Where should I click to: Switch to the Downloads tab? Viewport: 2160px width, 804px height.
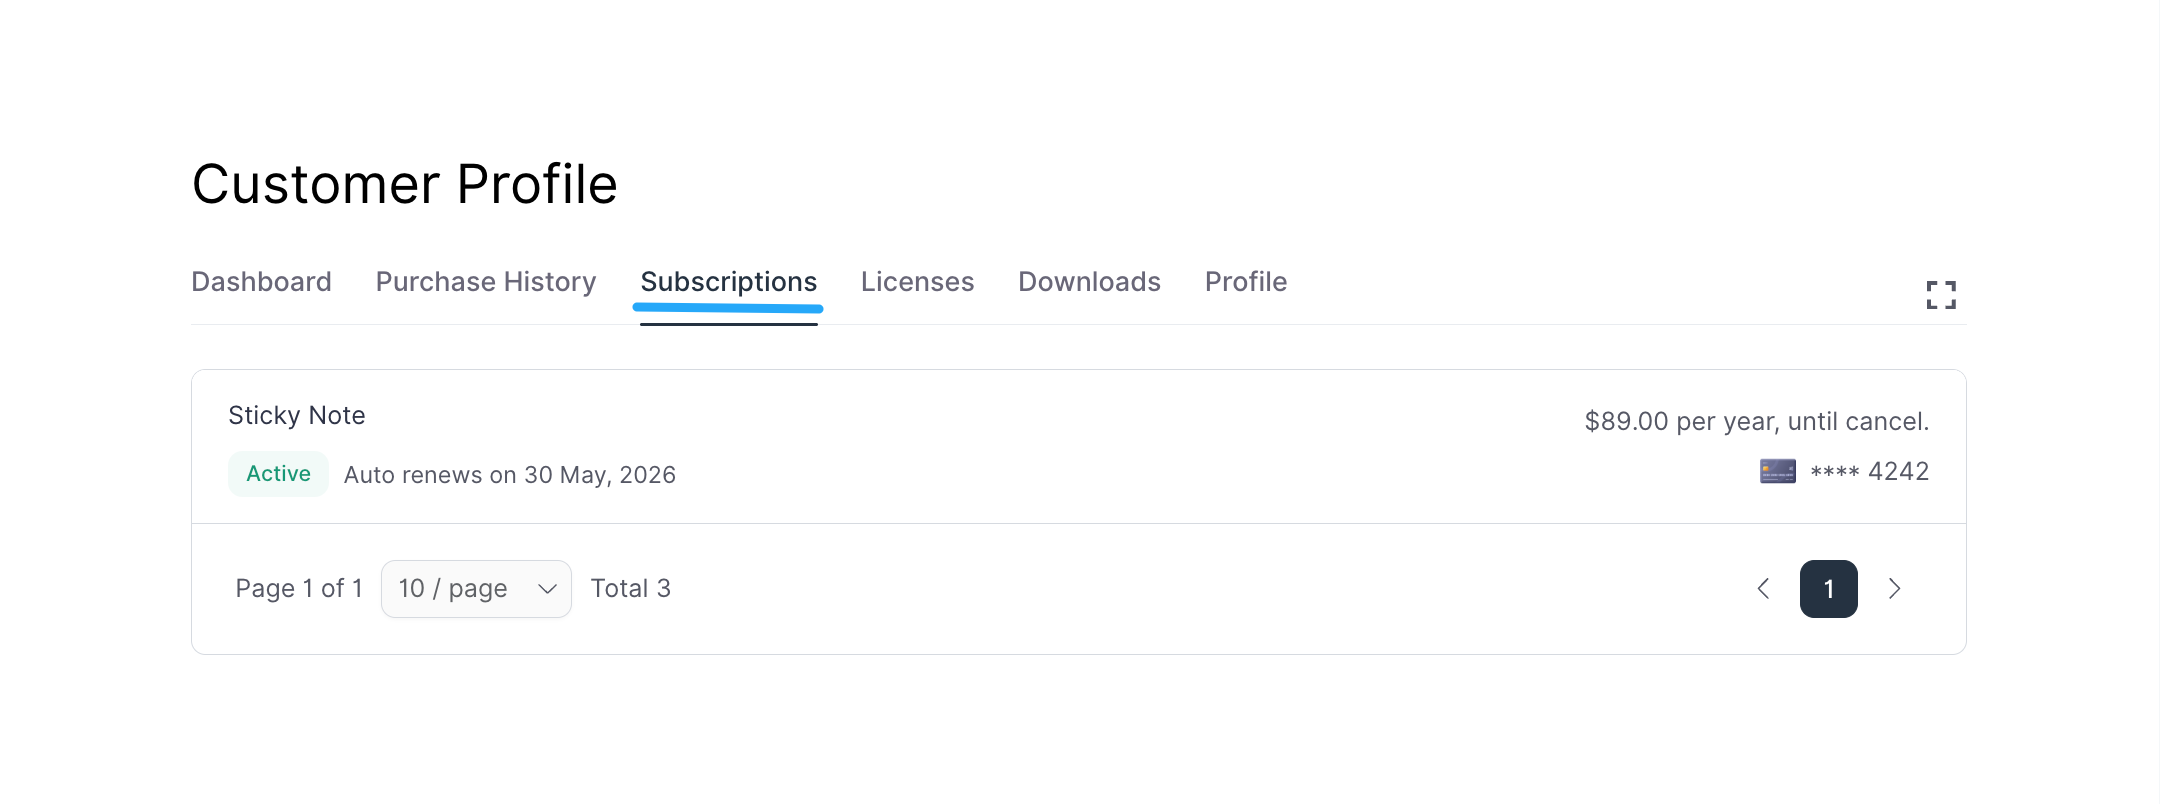coord(1089,282)
